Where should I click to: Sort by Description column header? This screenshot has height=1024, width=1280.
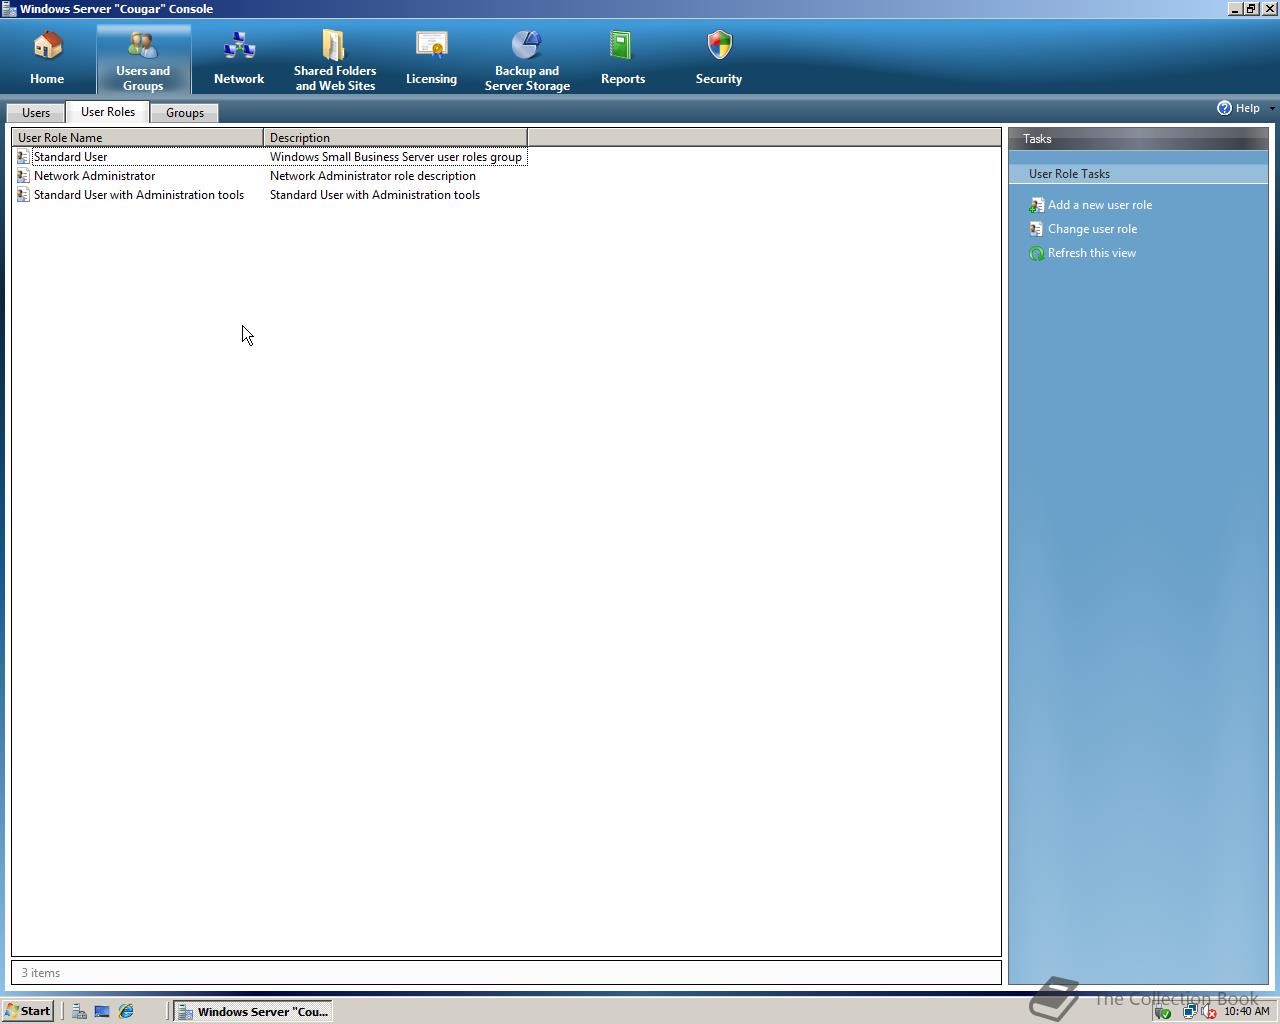pos(395,138)
